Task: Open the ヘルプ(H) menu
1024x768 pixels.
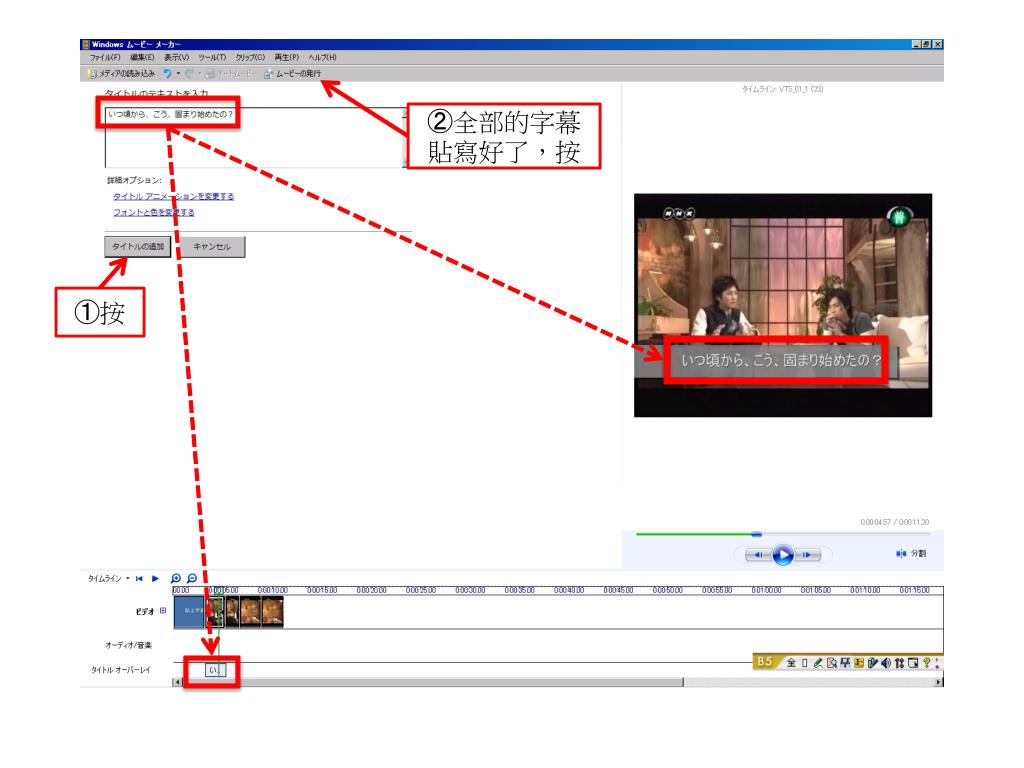Action: tap(323, 57)
